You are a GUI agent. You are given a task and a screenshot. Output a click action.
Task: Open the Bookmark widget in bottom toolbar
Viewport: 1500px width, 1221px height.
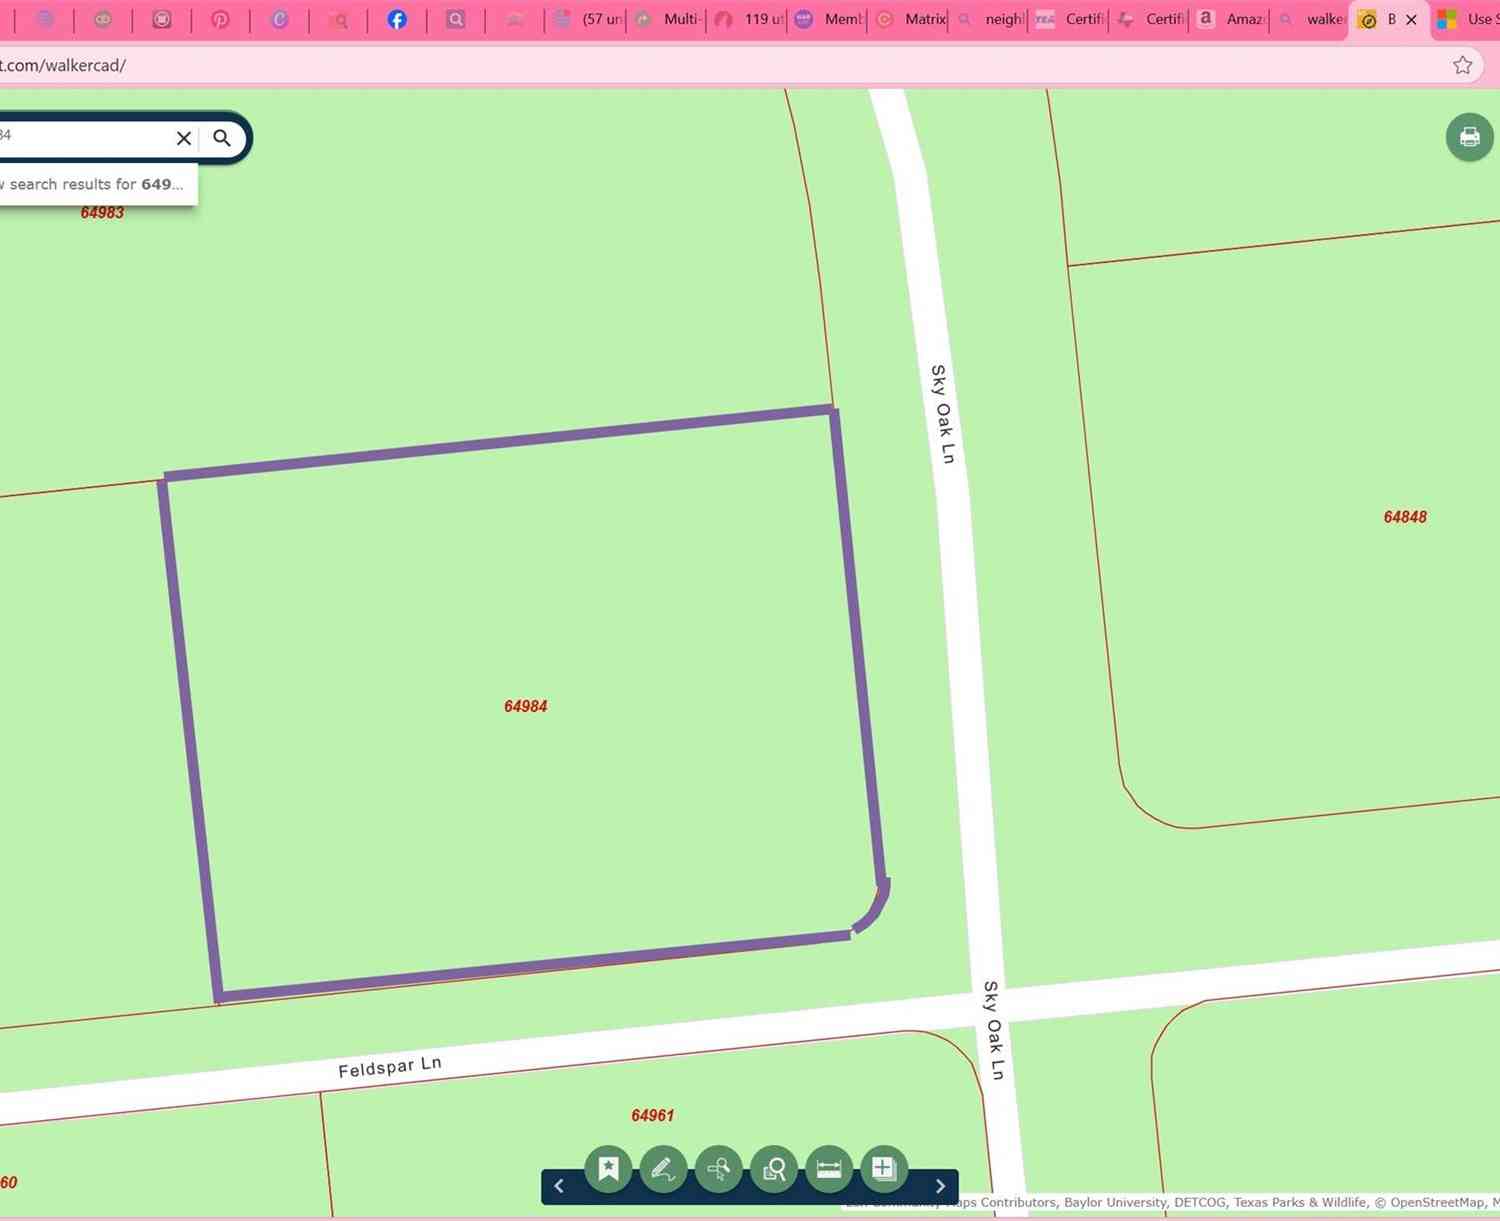pos(608,1169)
